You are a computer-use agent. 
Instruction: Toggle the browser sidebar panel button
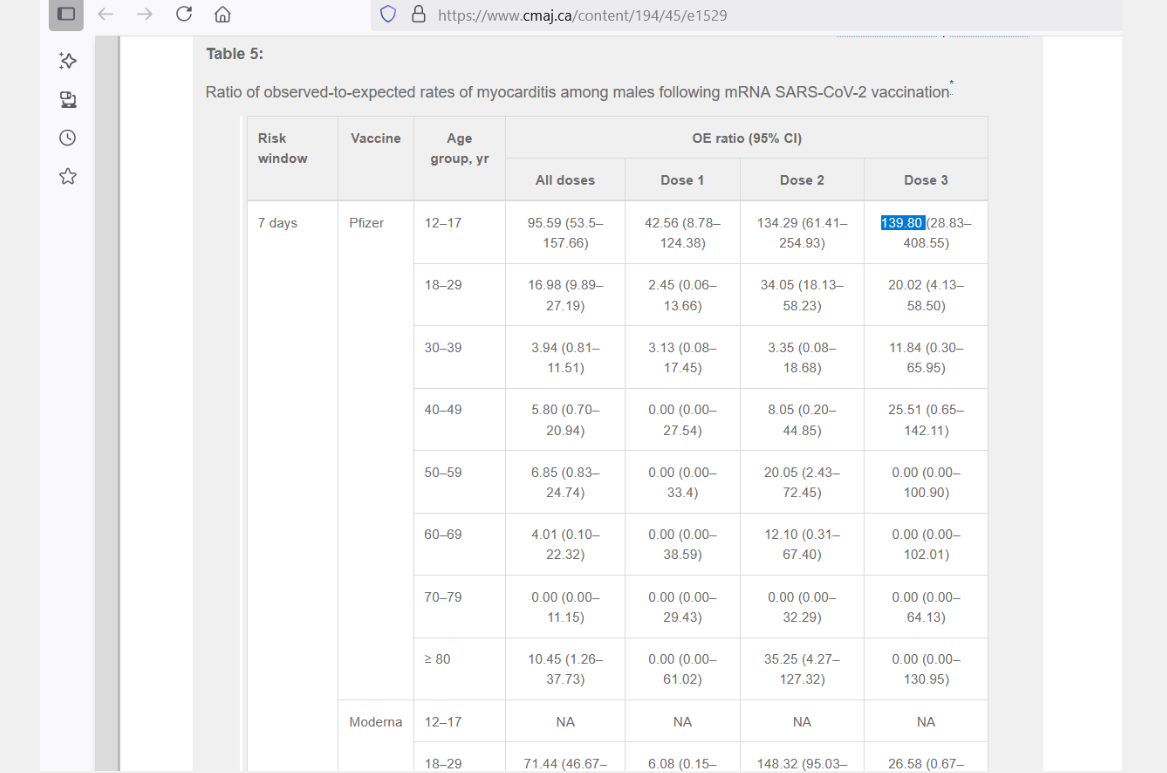coord(66,14)
